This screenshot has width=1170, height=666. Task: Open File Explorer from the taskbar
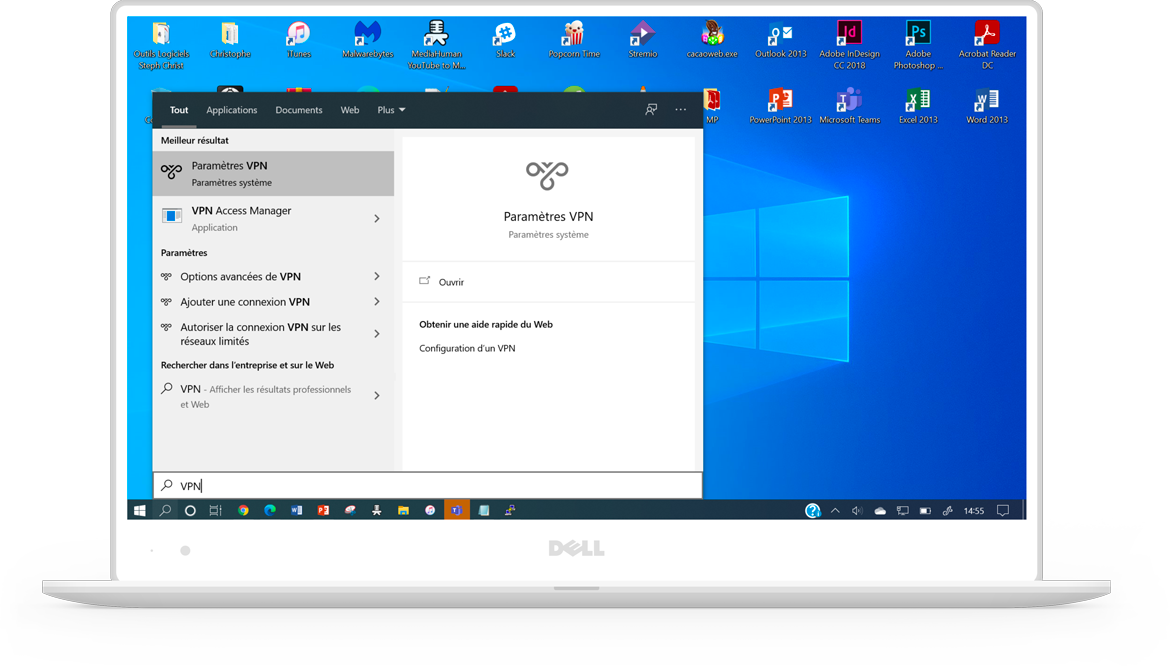click(x=403, y=510)
